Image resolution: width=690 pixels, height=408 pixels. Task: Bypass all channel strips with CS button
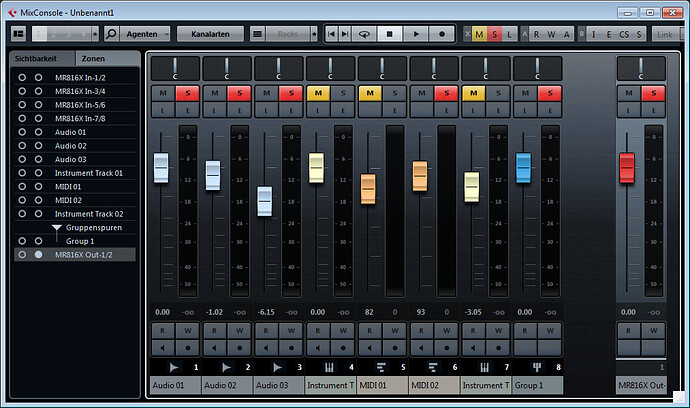tap(624, 34)
